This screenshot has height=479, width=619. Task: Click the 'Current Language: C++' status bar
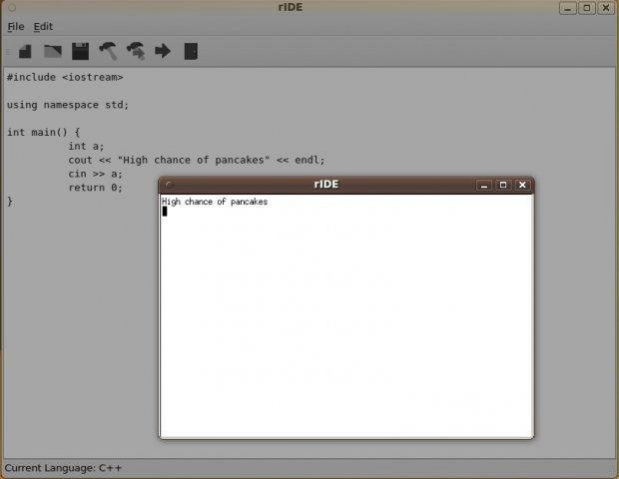click(x=63, y=468)
